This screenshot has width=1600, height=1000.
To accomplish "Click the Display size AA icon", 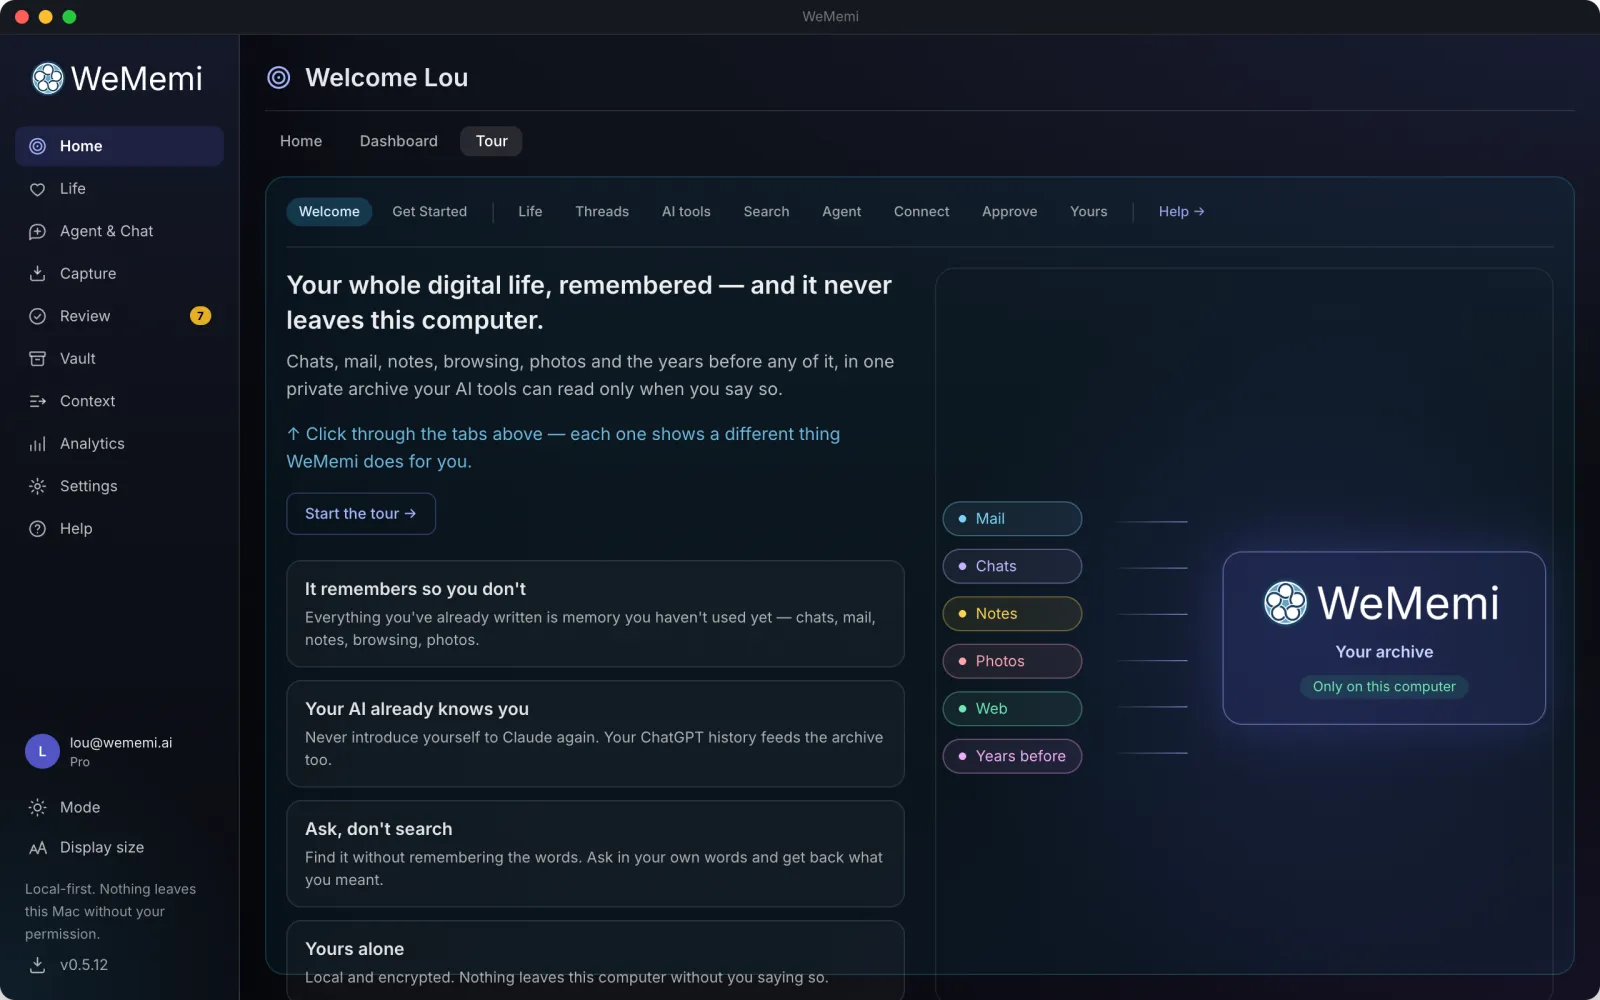I will click(x=37, y=848).
